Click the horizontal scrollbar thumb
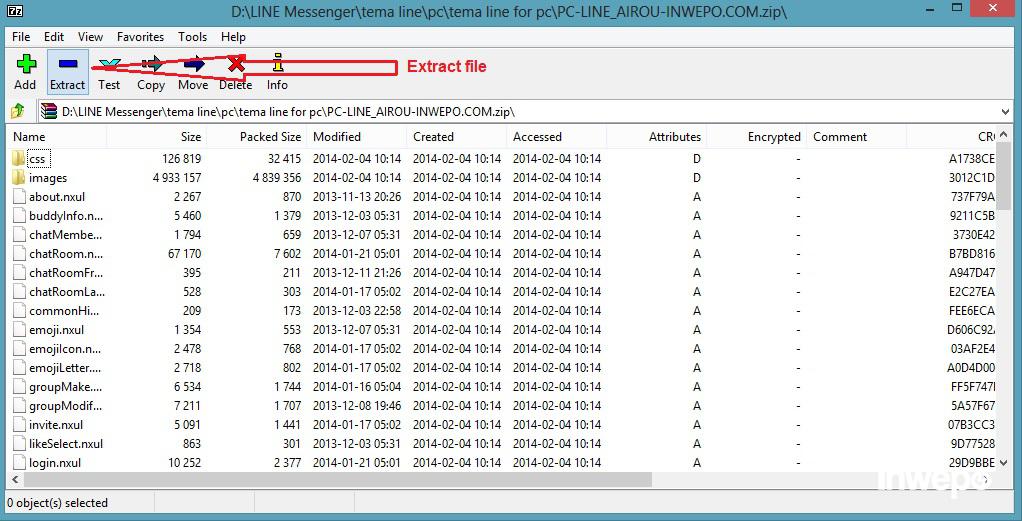The width and height of the screenshot is (1022, 521). pos(338,479)
